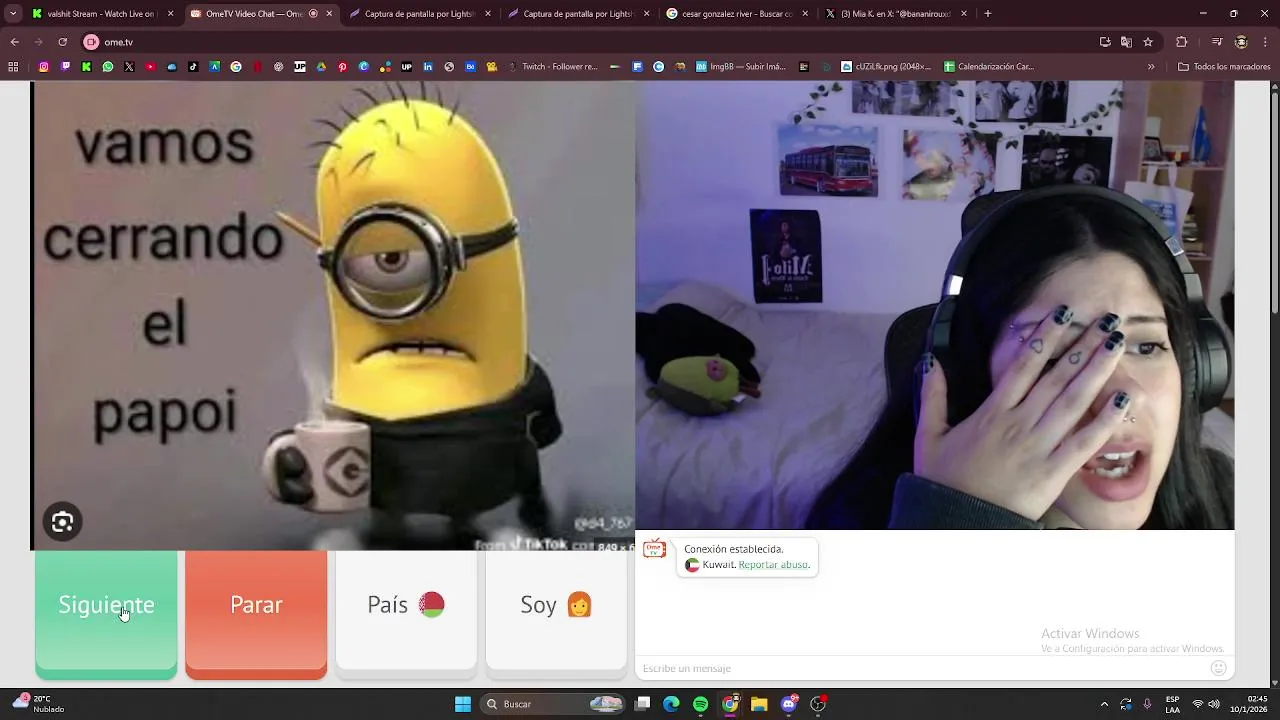Open the Google bookmark icon
This screenshot has width=1280, height=720.
click(236, 67)
